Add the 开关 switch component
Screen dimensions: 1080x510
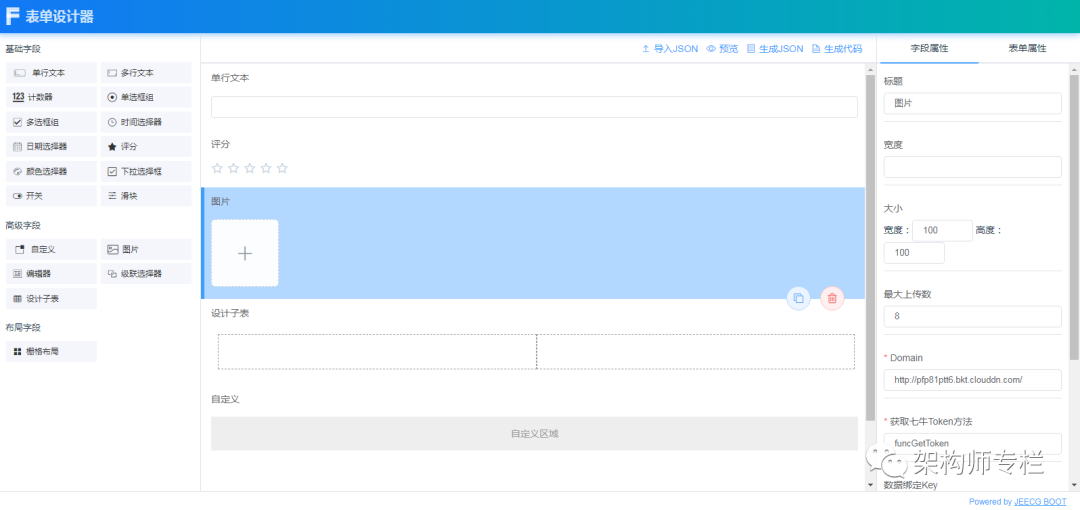coord(51,196)
